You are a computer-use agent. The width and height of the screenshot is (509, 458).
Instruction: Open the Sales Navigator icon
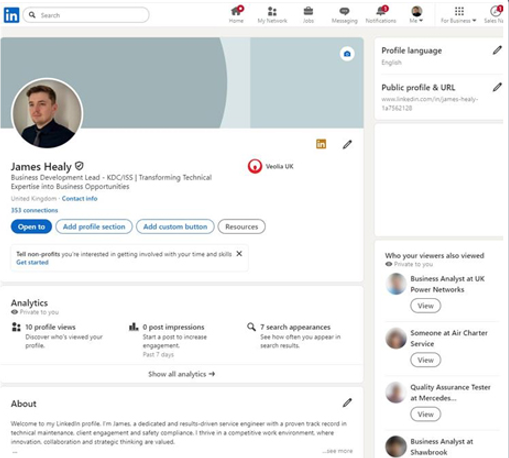pyautogui.click(x=495, y=15)
